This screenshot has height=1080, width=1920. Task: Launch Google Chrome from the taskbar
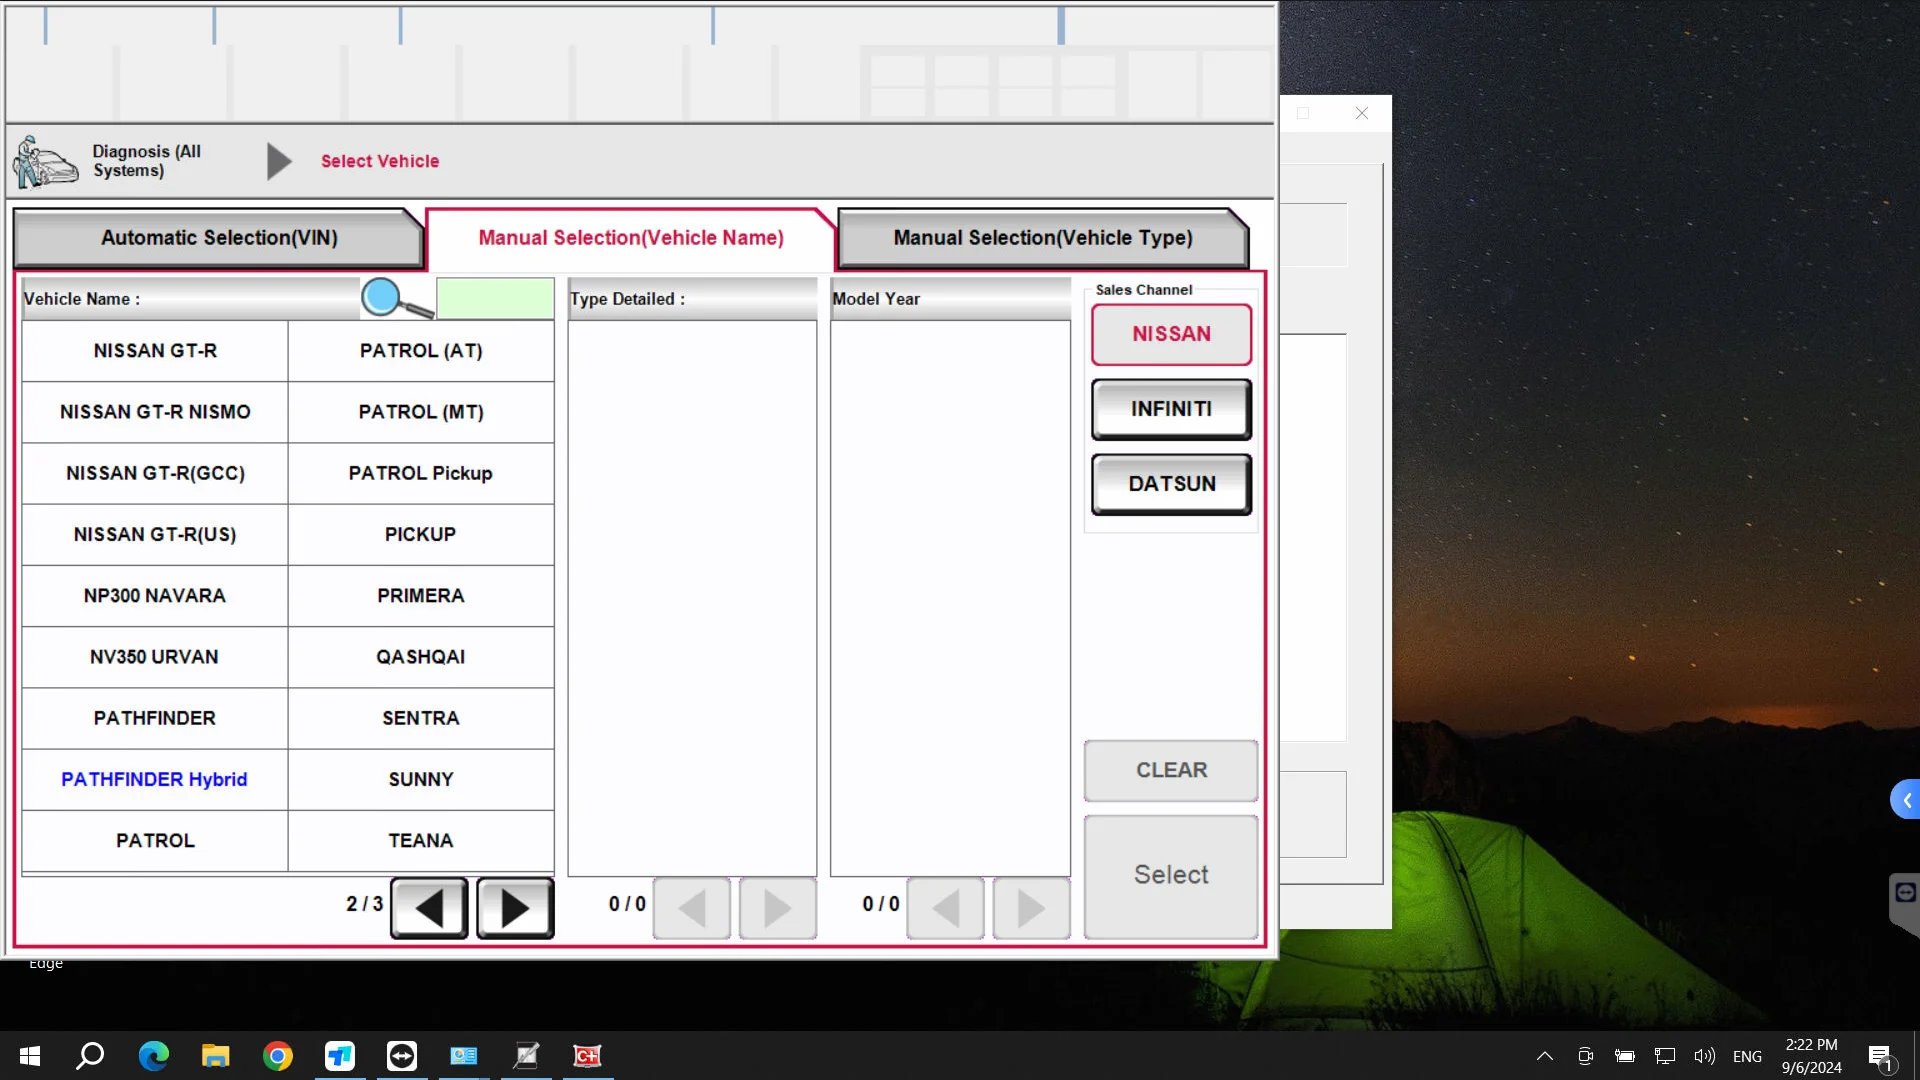pyautogui.click(x=277, y=1055)
